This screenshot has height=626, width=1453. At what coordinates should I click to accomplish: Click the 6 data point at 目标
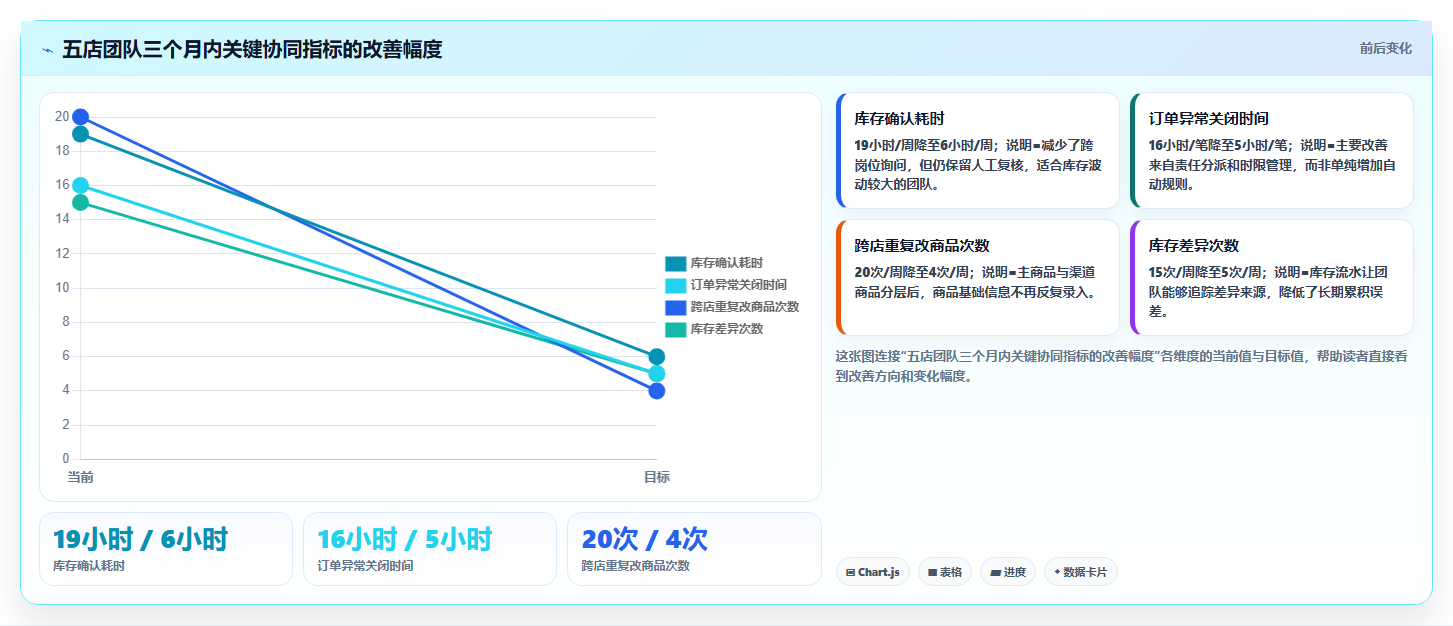click(x=657, y=357)
